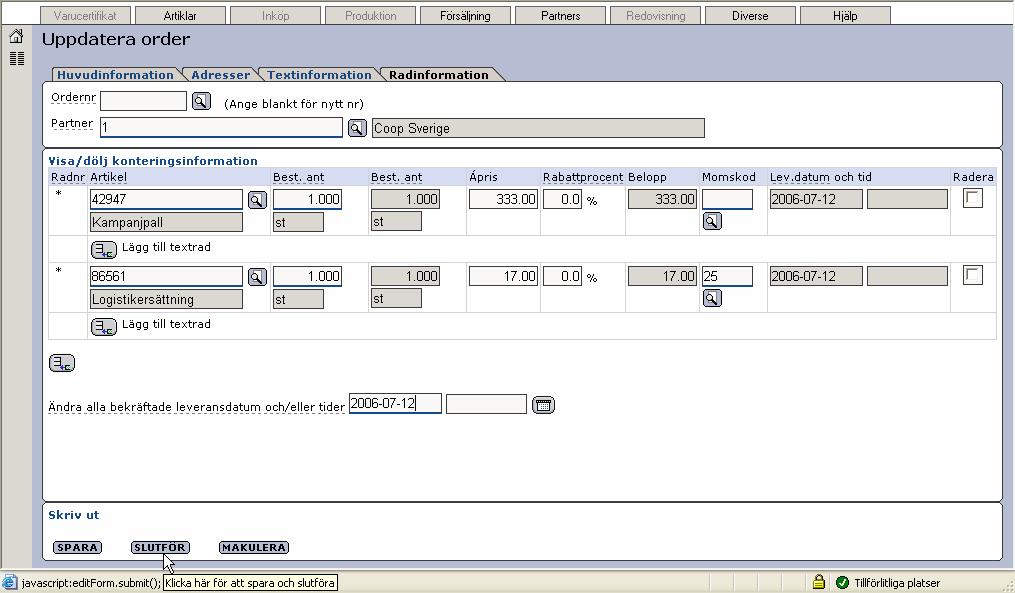This screenshot has height=593, width=1015.
Task: Tick the Radera checkbox for article 42947
Action: [x=973, y=198]
